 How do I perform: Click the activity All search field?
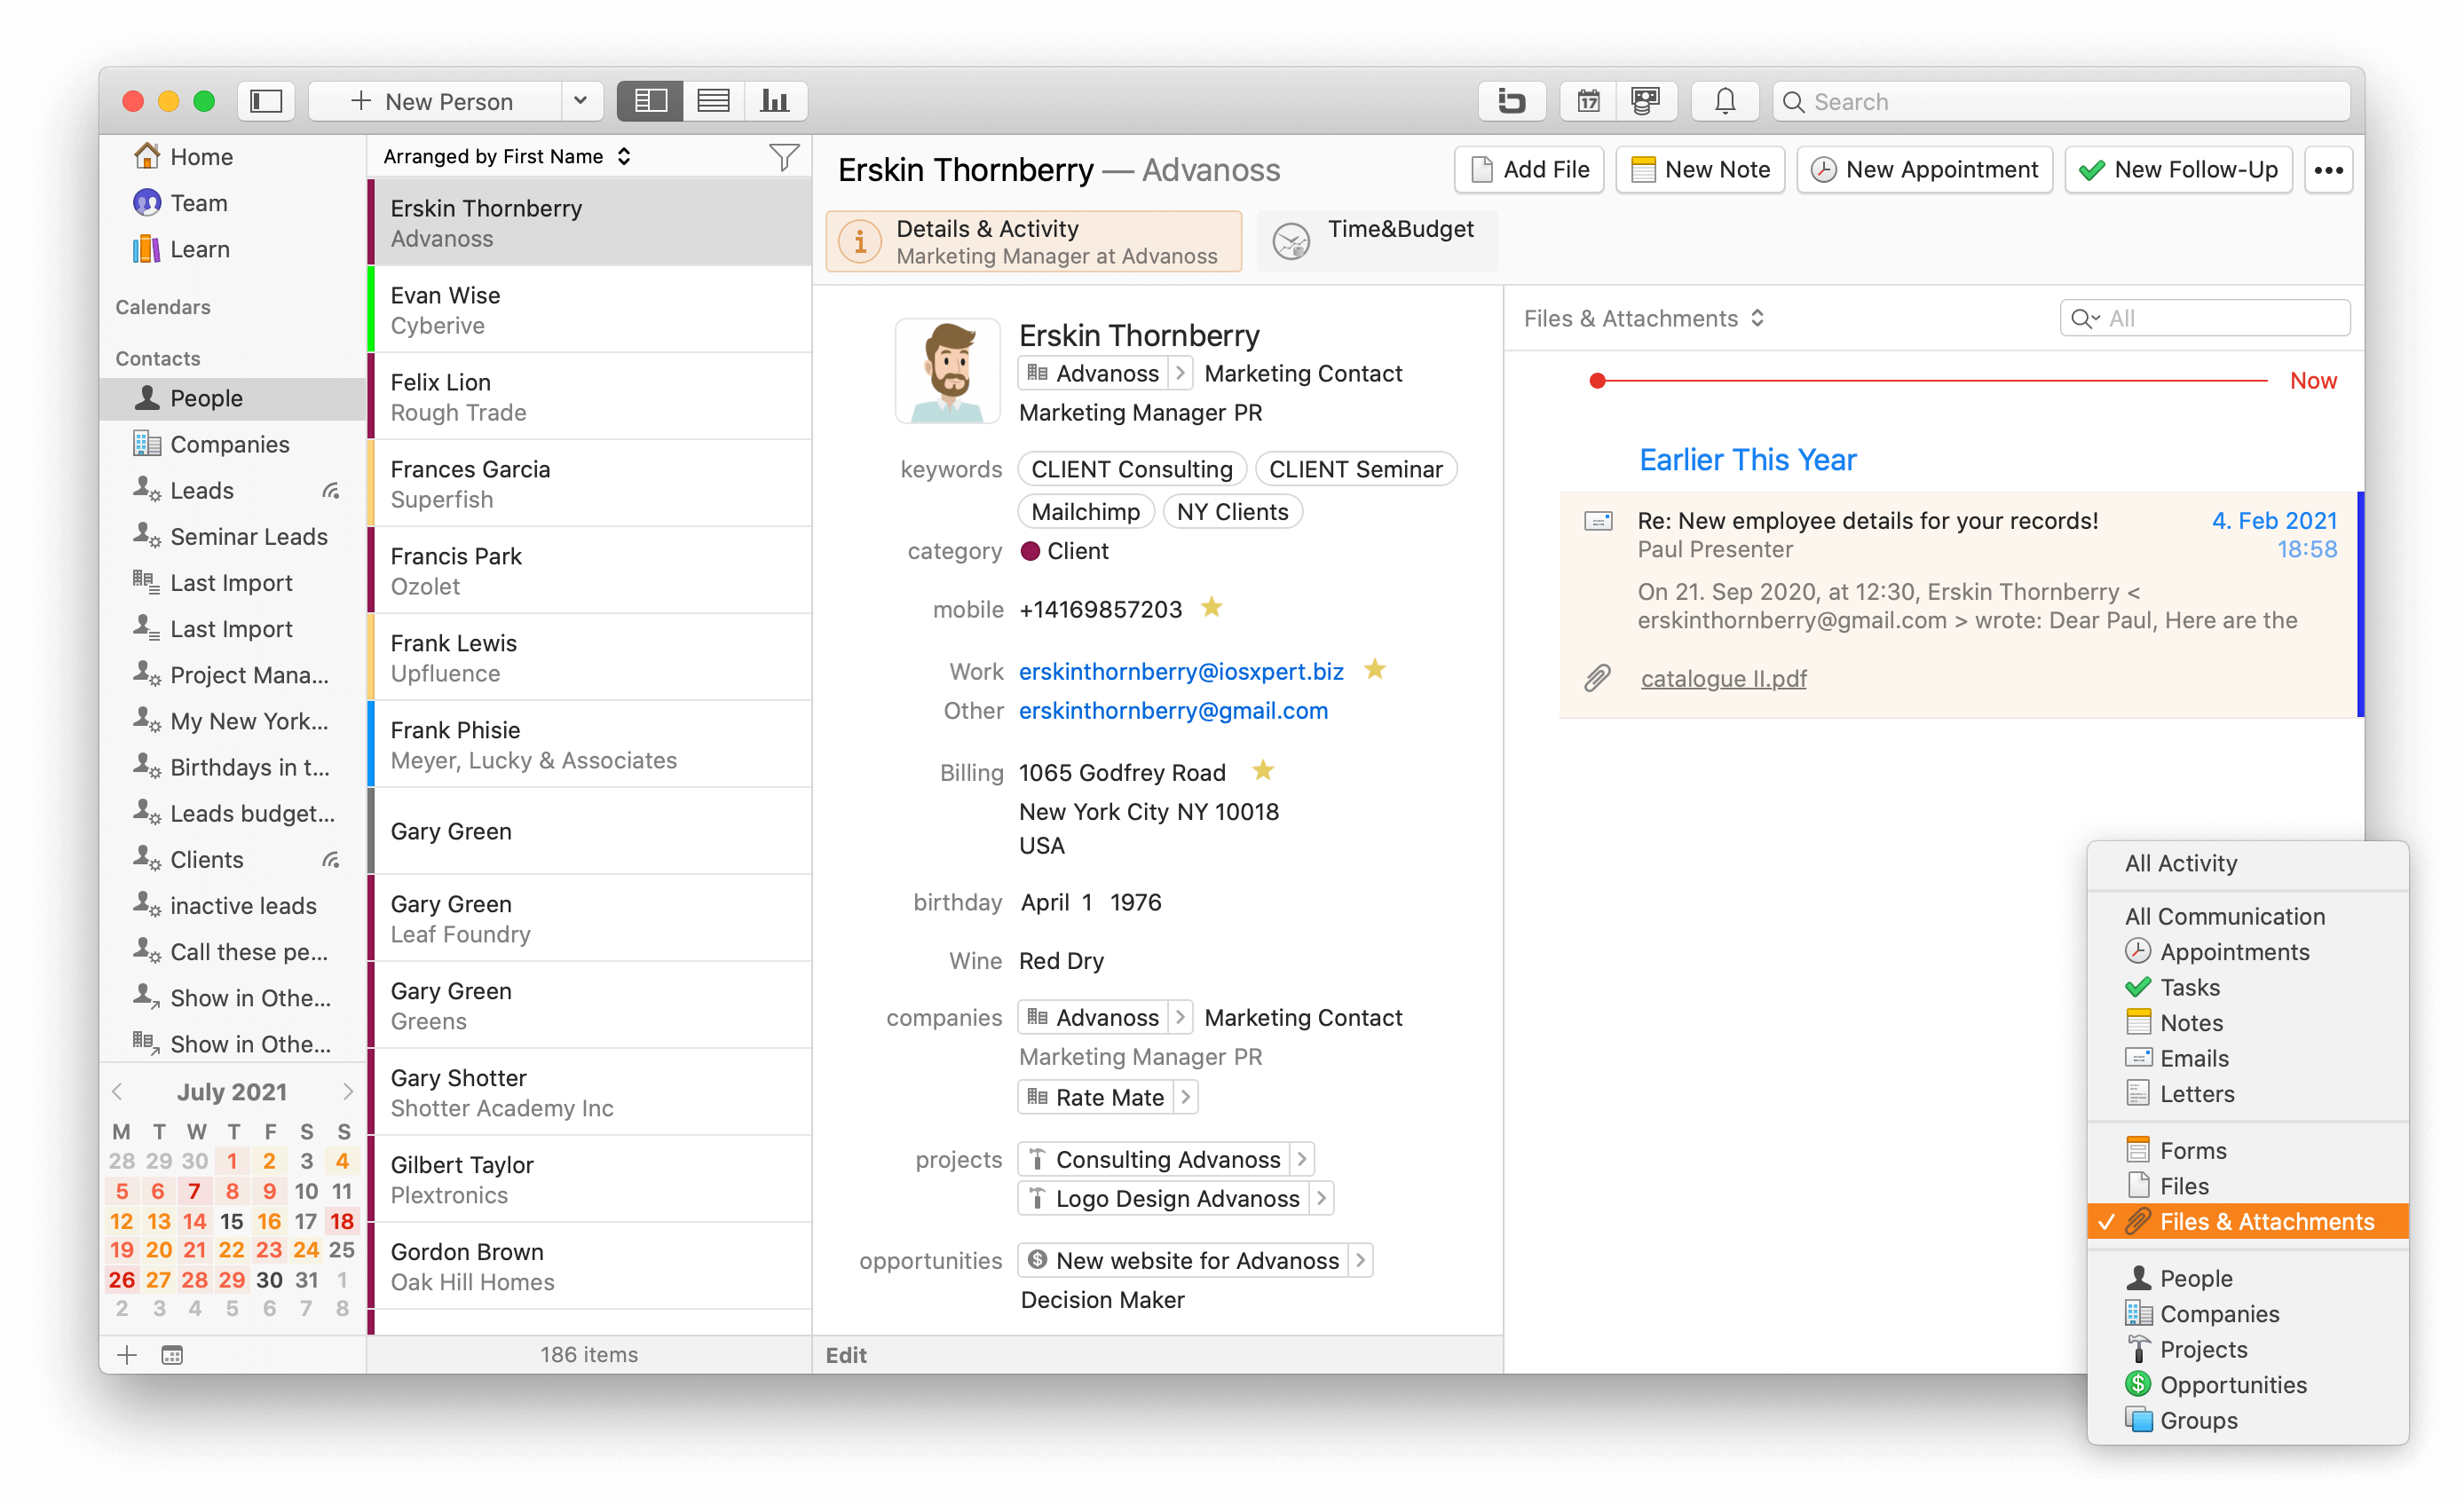[2205, 318]
